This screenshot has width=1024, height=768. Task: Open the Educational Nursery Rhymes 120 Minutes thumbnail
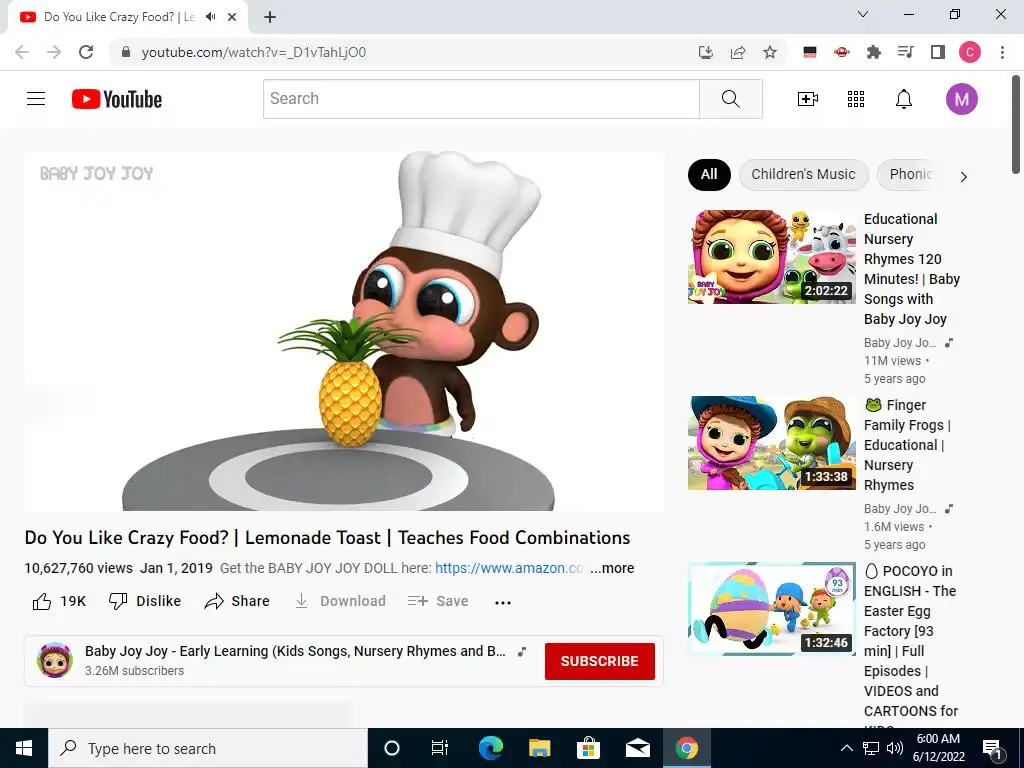pos(771,257)
